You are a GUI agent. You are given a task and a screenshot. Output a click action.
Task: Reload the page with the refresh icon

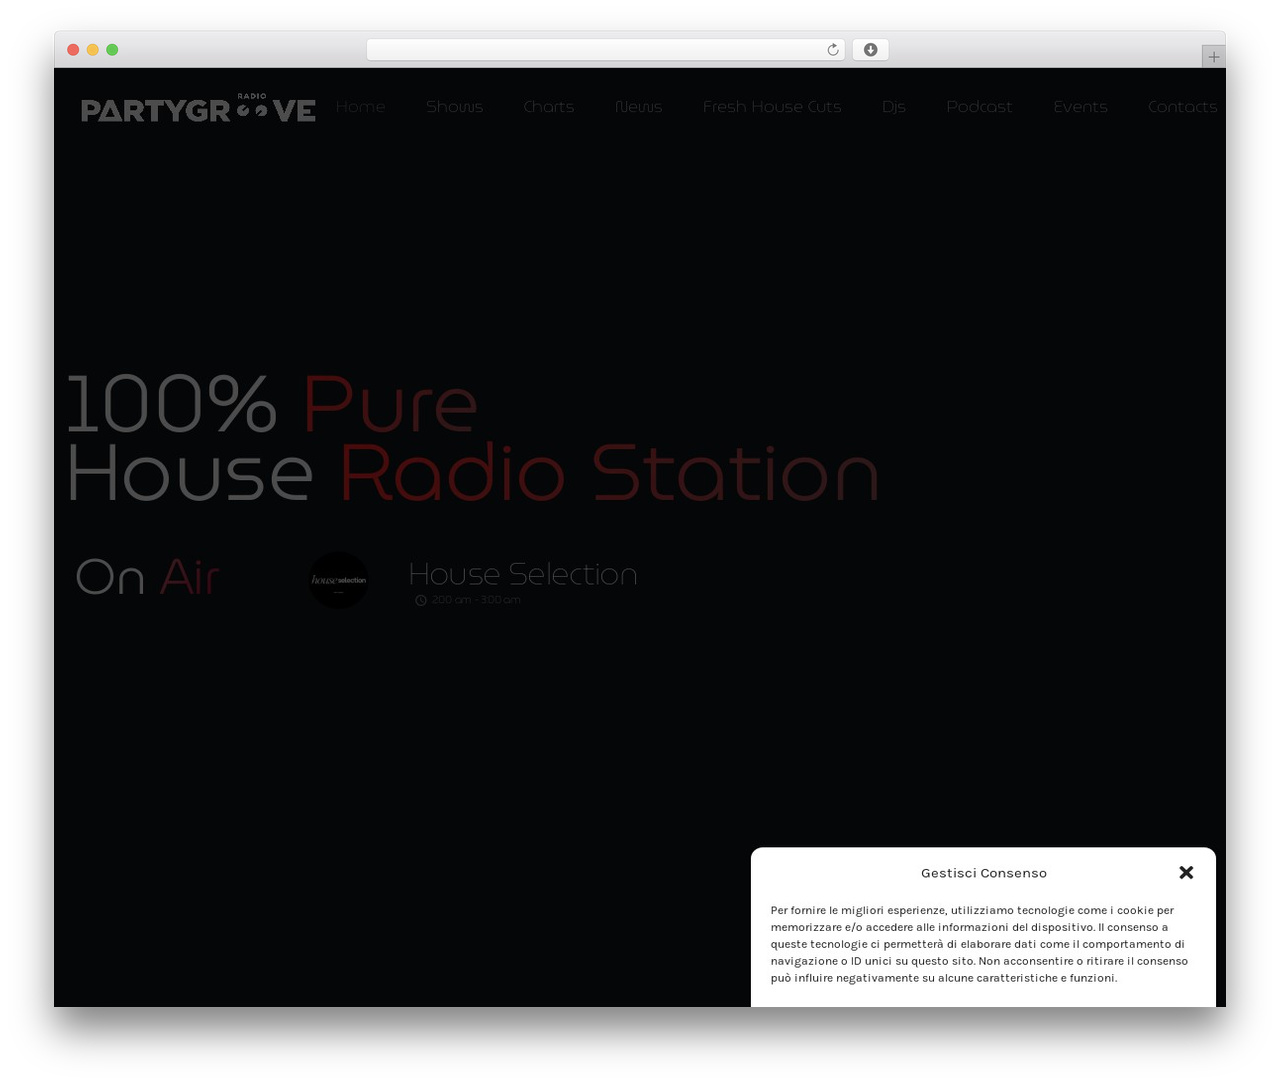click(x=832, y=50)
